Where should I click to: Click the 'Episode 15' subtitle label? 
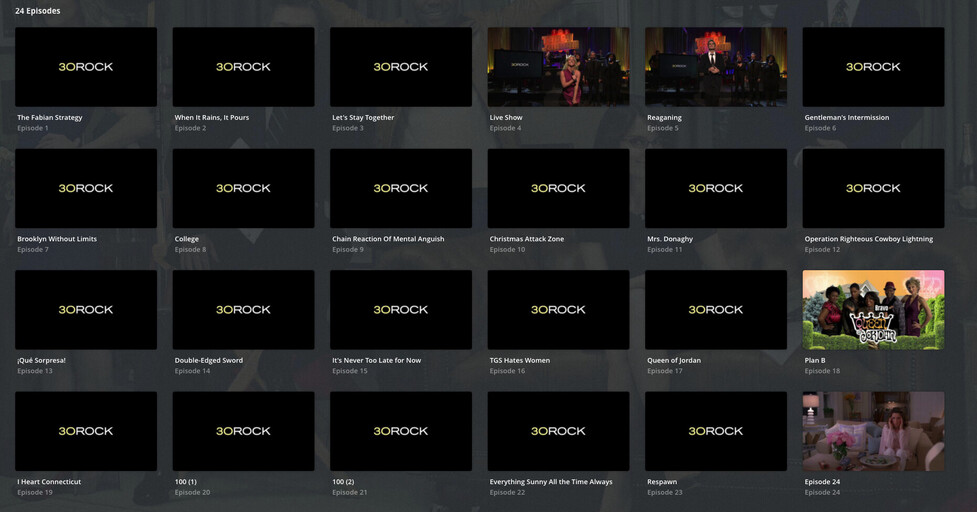click(x=350, y=371)
